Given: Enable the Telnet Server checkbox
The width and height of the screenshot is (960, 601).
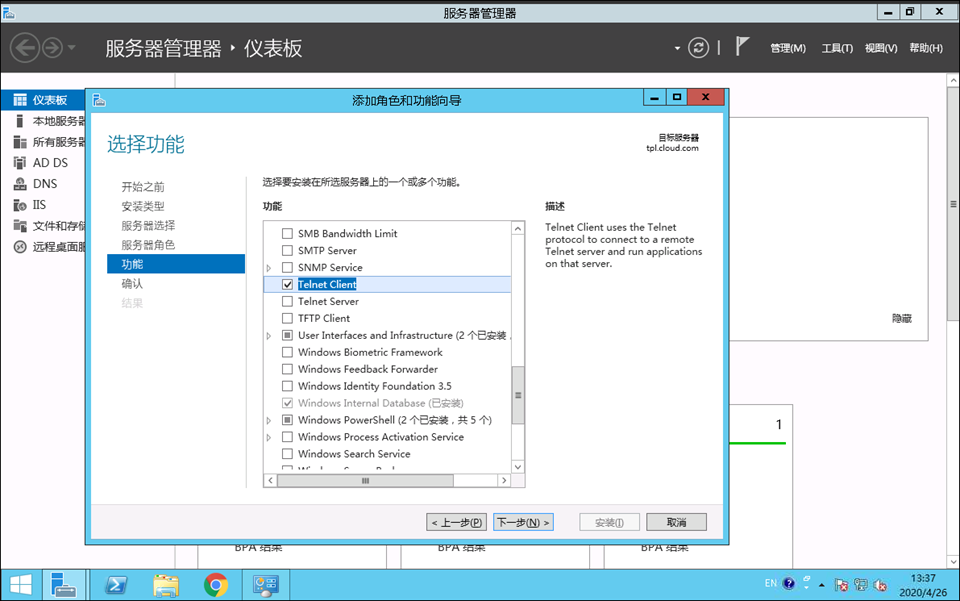Looking at the screenshot, I should tap(288, 302).
